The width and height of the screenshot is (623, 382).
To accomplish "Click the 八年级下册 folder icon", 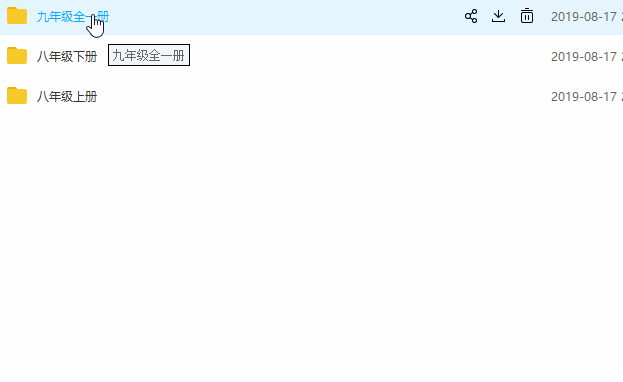I will coord(17,56).
